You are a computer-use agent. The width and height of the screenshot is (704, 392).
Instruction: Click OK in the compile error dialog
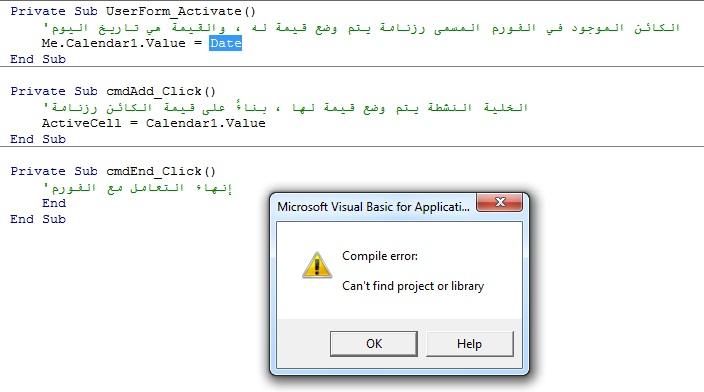(374, 344)
